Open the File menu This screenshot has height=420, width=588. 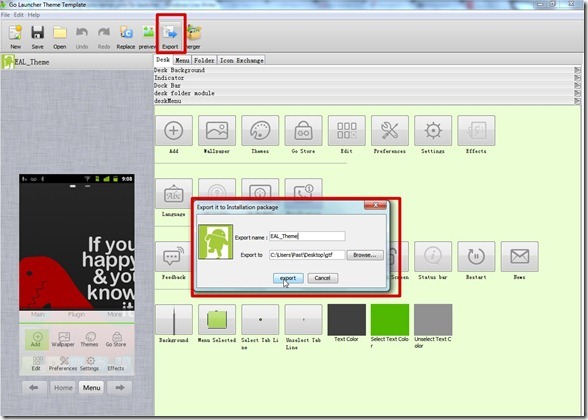5,15
